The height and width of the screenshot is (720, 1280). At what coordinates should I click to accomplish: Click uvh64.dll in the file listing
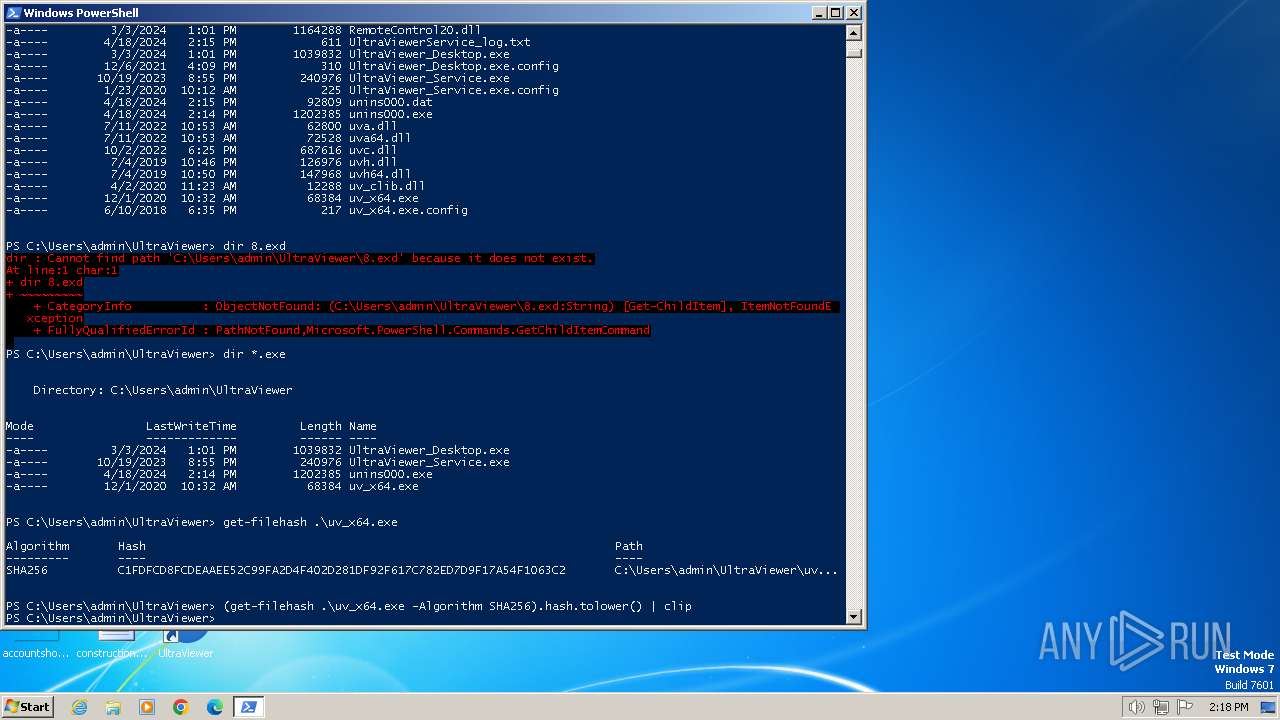[x=380, y=174]
